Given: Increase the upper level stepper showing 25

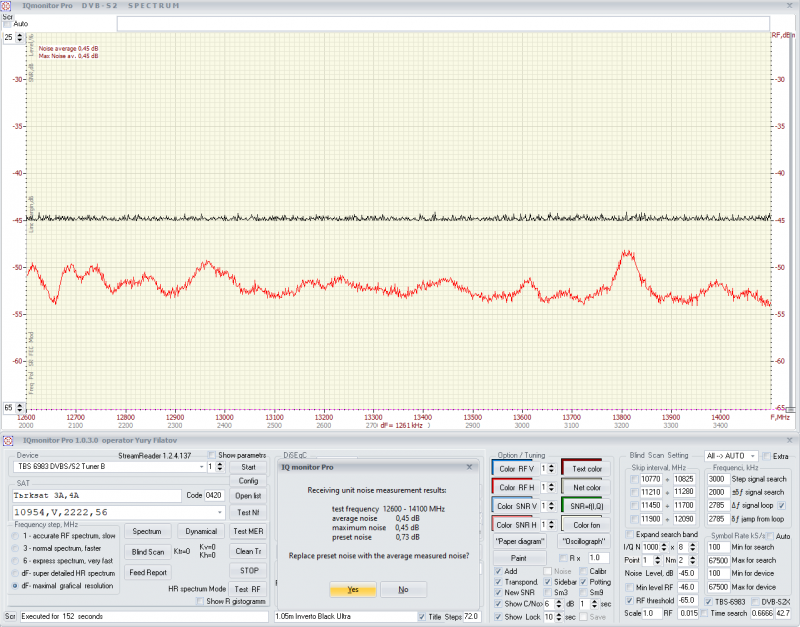Looking at the screenshot, I should click(21, 33).
